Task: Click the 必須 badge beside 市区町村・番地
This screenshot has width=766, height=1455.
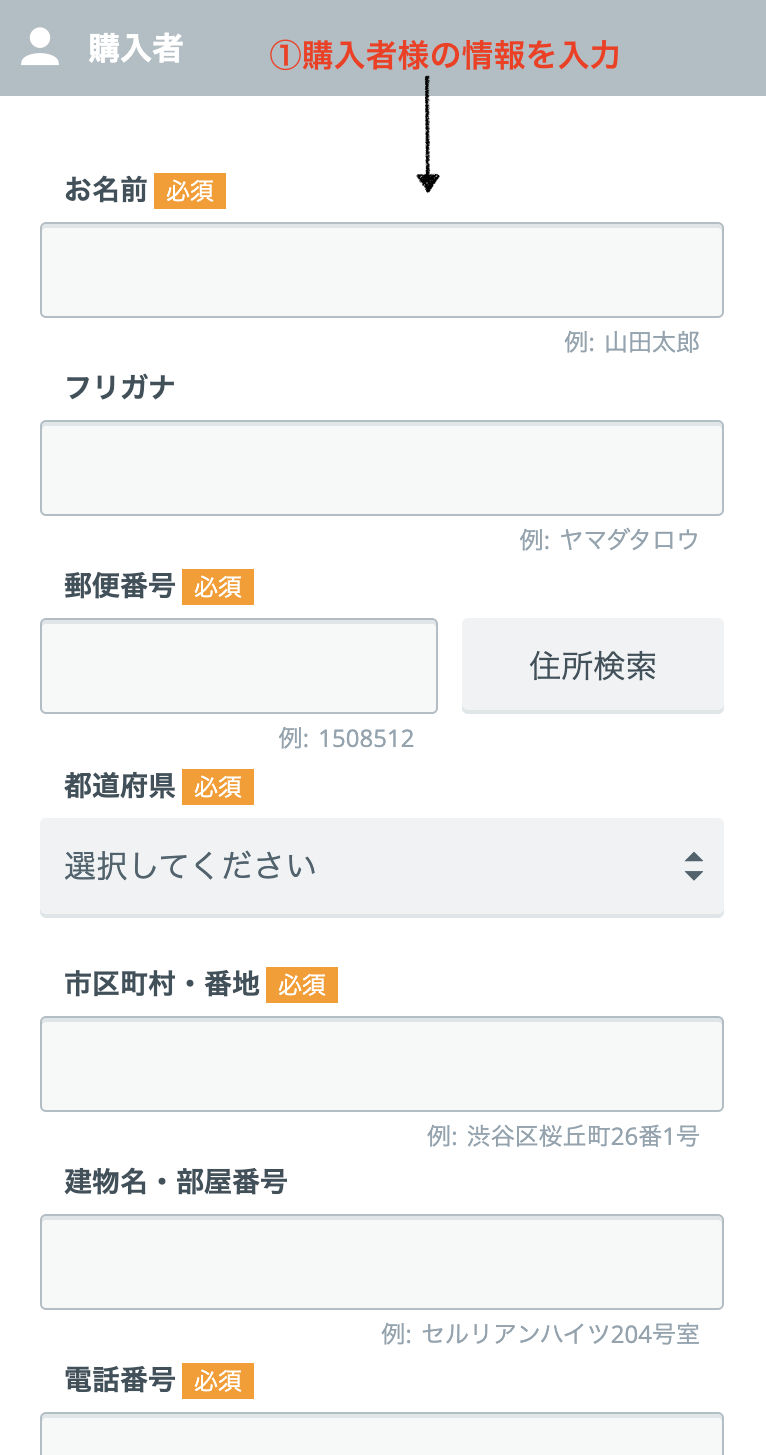Action: 302,985
